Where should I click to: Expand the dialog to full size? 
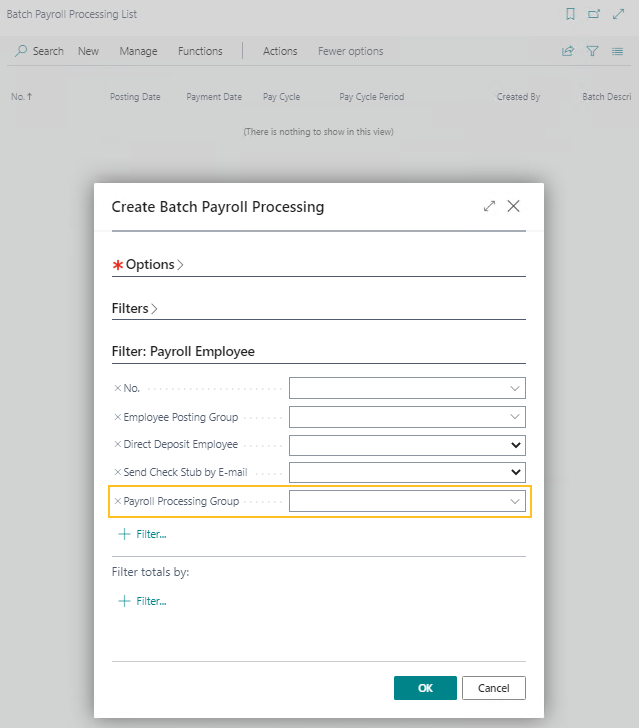pyautogui.click(x=489, y=206)
